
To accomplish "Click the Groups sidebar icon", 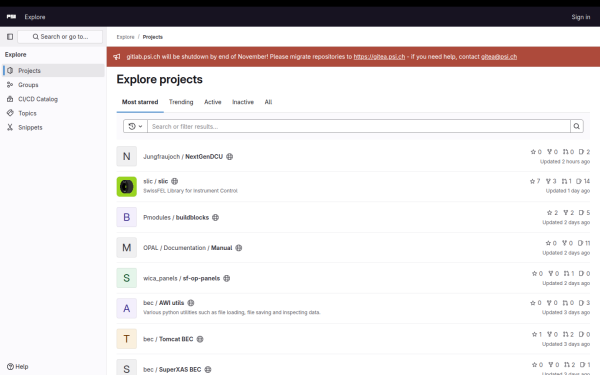I will (10, 85).
